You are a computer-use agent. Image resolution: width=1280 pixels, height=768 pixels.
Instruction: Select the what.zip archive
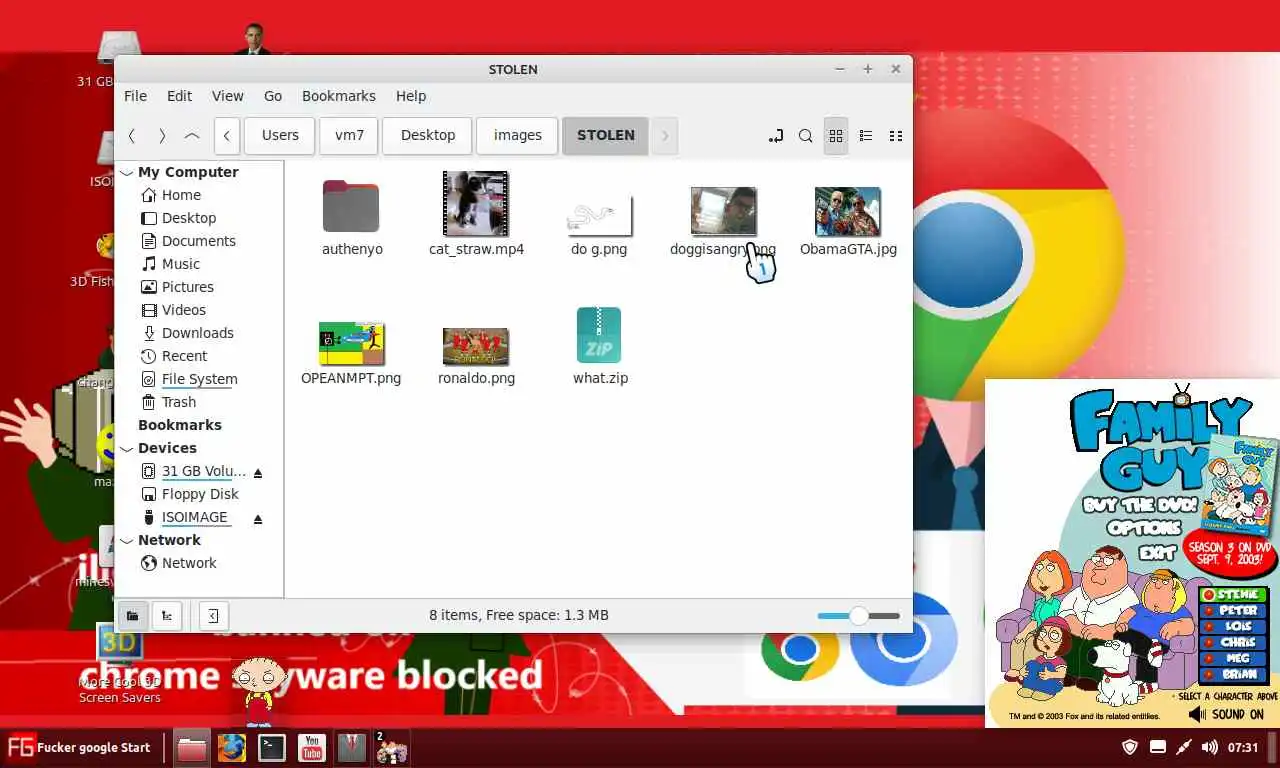point(600,346)
